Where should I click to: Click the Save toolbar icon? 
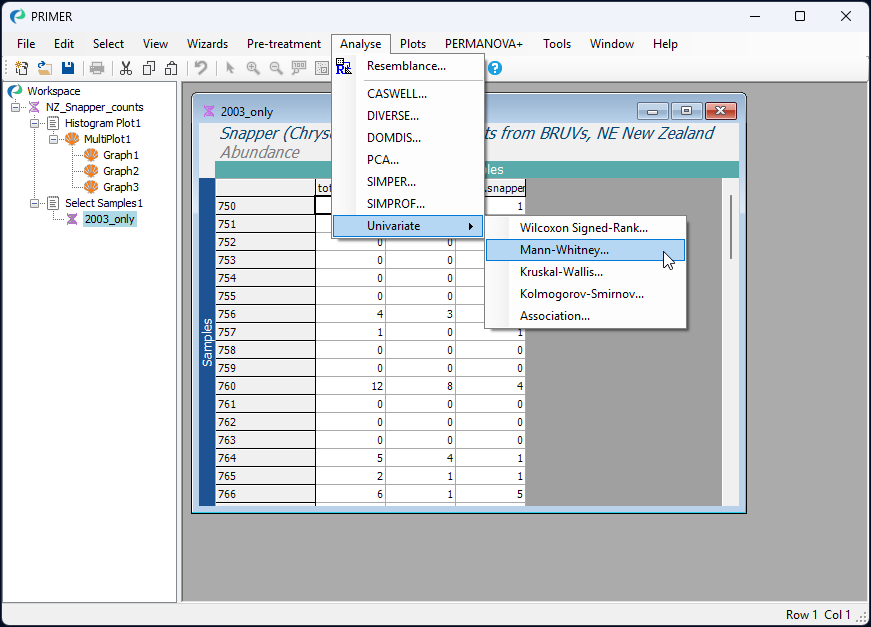(x=68, y=68)
